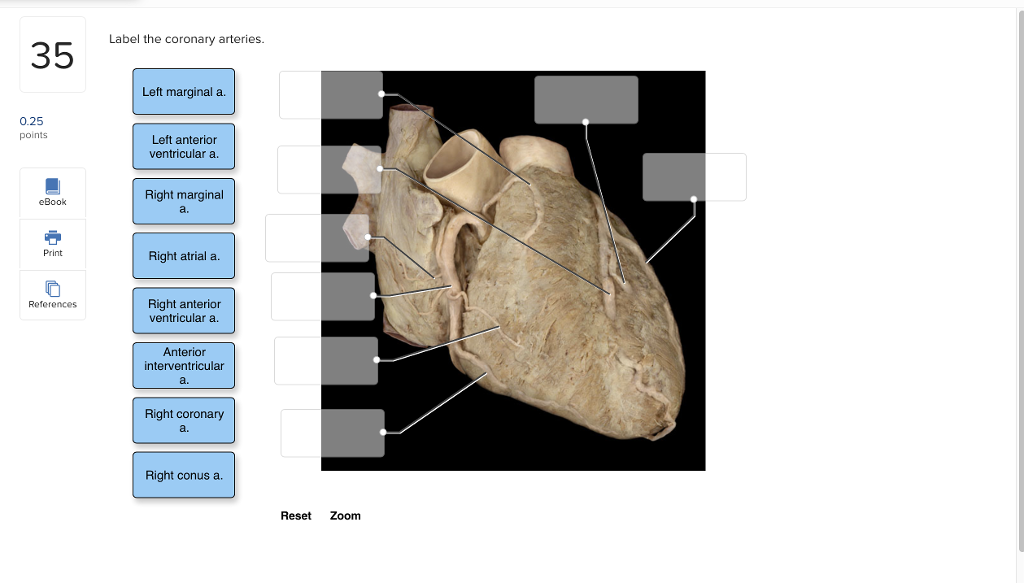This screenshot has height=583, width=1024.
Task: Click the answer box on the right side
Action: coord(694,177)
